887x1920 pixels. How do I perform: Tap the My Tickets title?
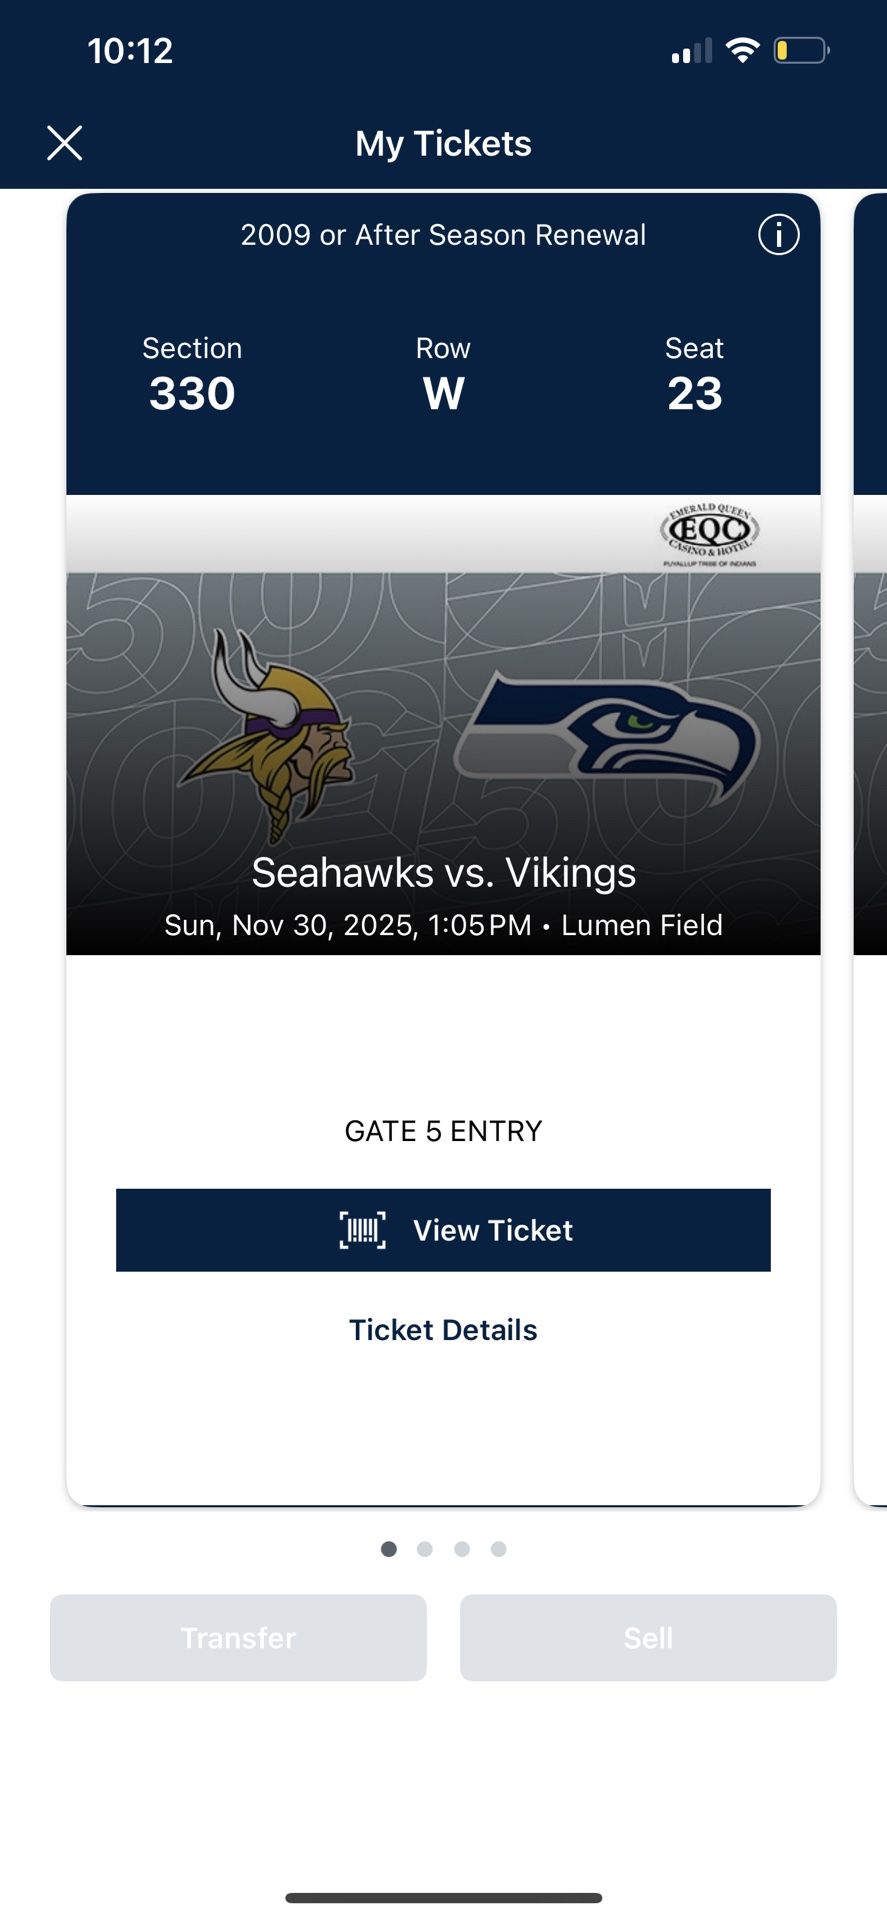[443, 143]
